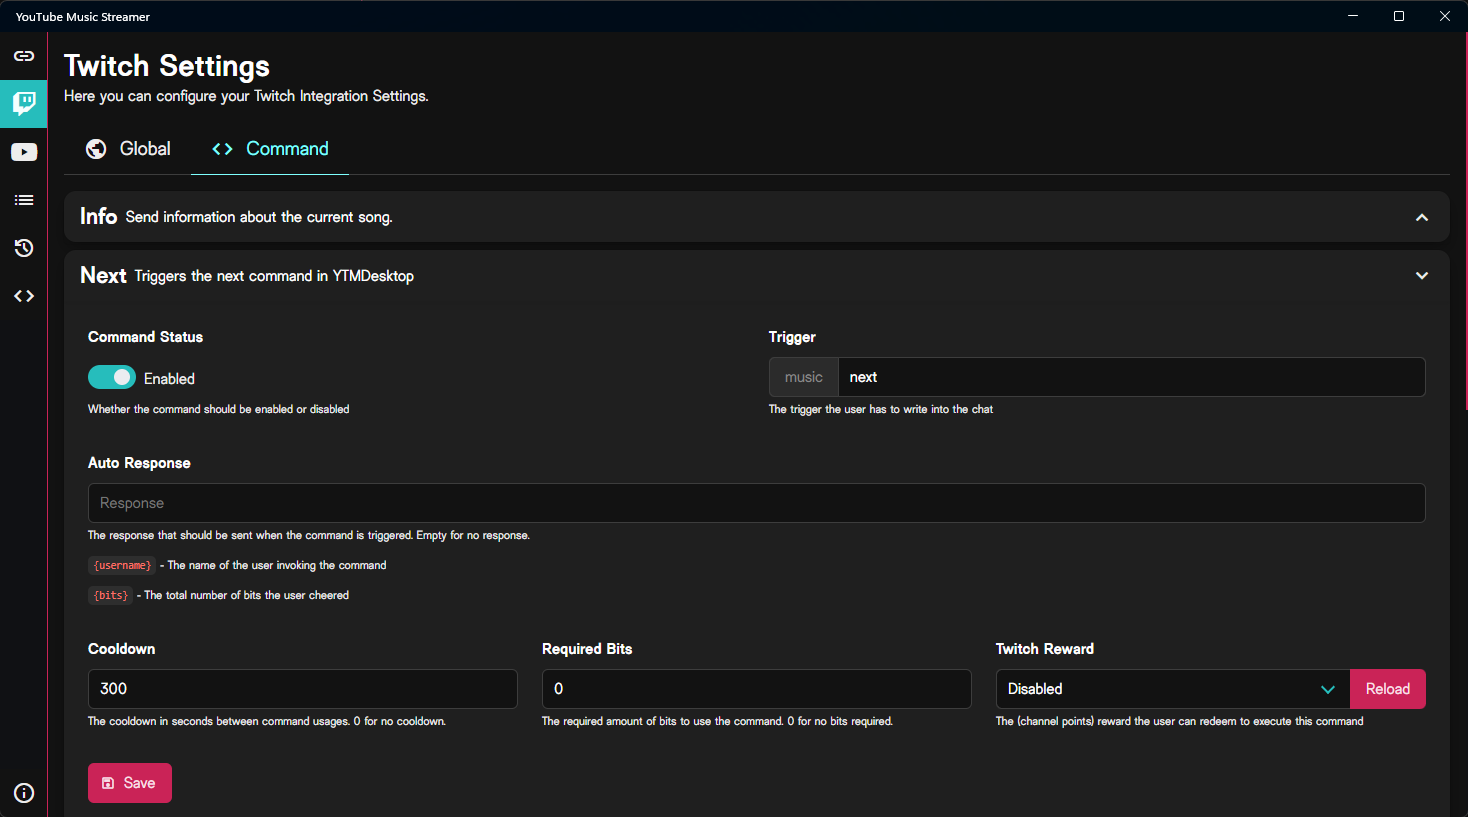Switch to the Global tab
This screenshot has width=1468, height=817.
tap(128, 149)
